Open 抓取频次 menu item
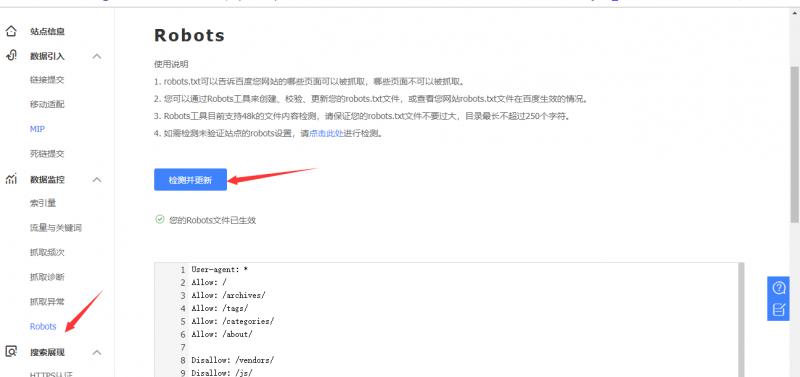The width and height of the screenshot is (800, 377). 47,253
